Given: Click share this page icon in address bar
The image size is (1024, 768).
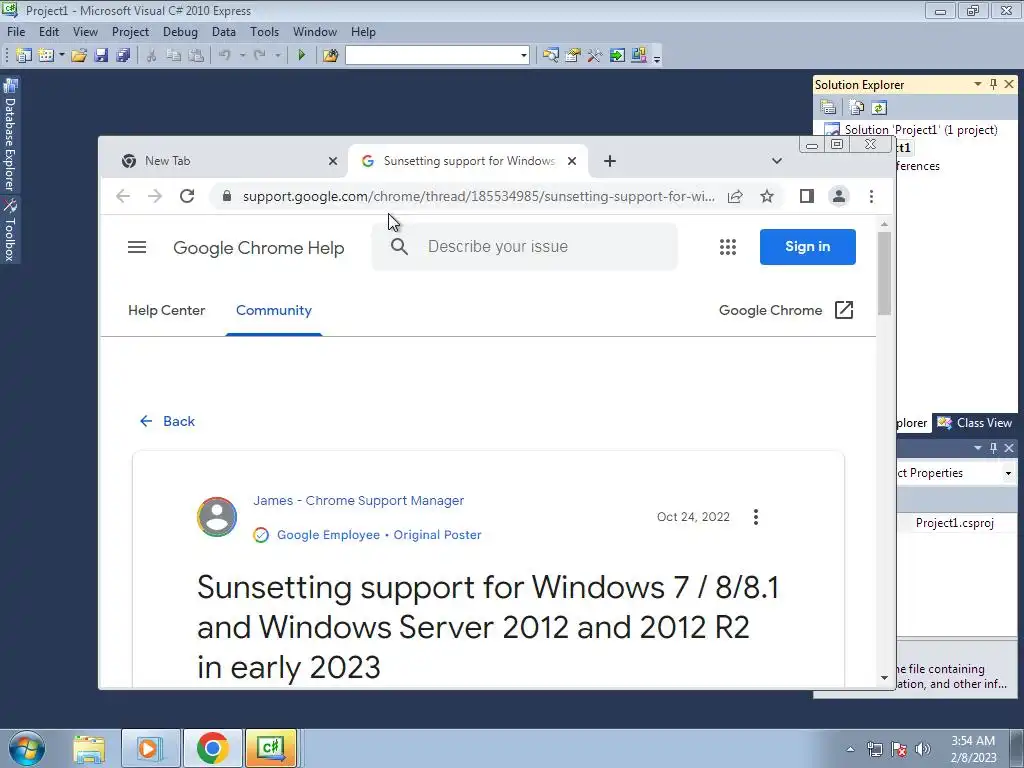Looking at the screenshot, I should 735,197.
